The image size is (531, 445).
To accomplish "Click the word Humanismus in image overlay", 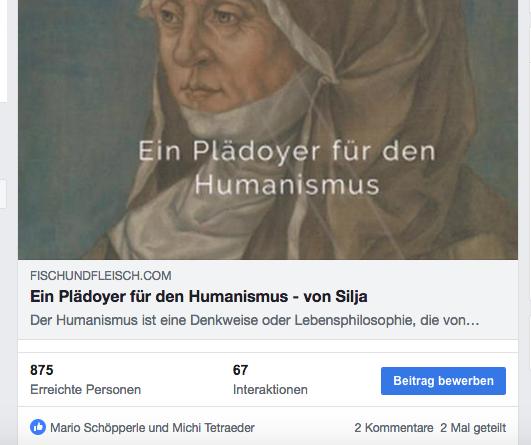I will click(x=287, y=185).
